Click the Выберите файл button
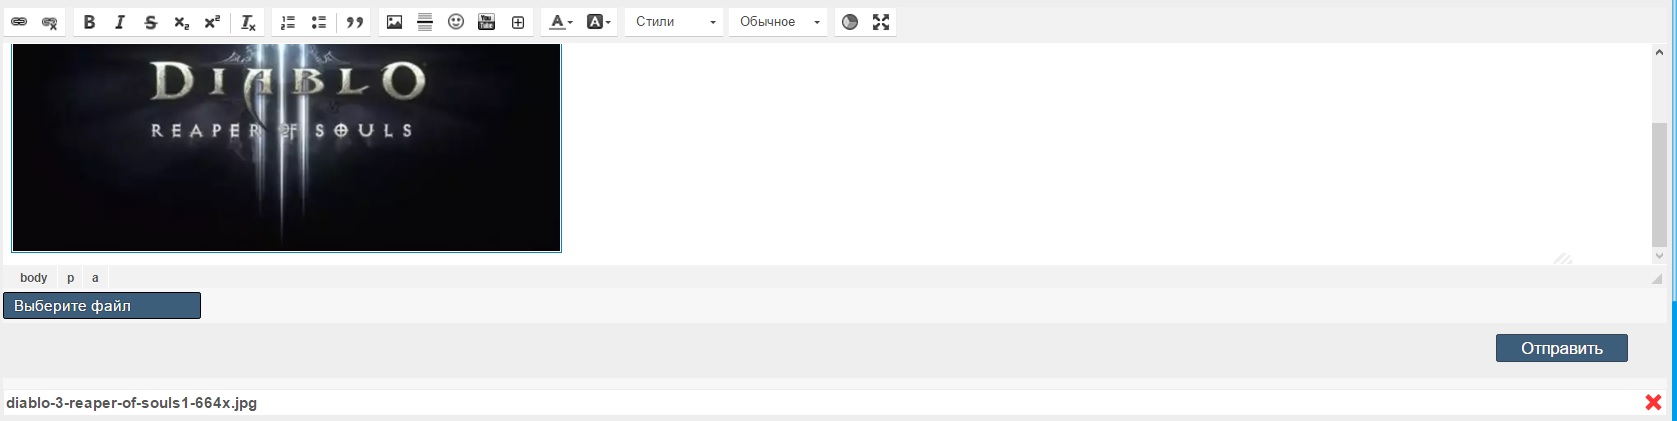 (102, 306)
